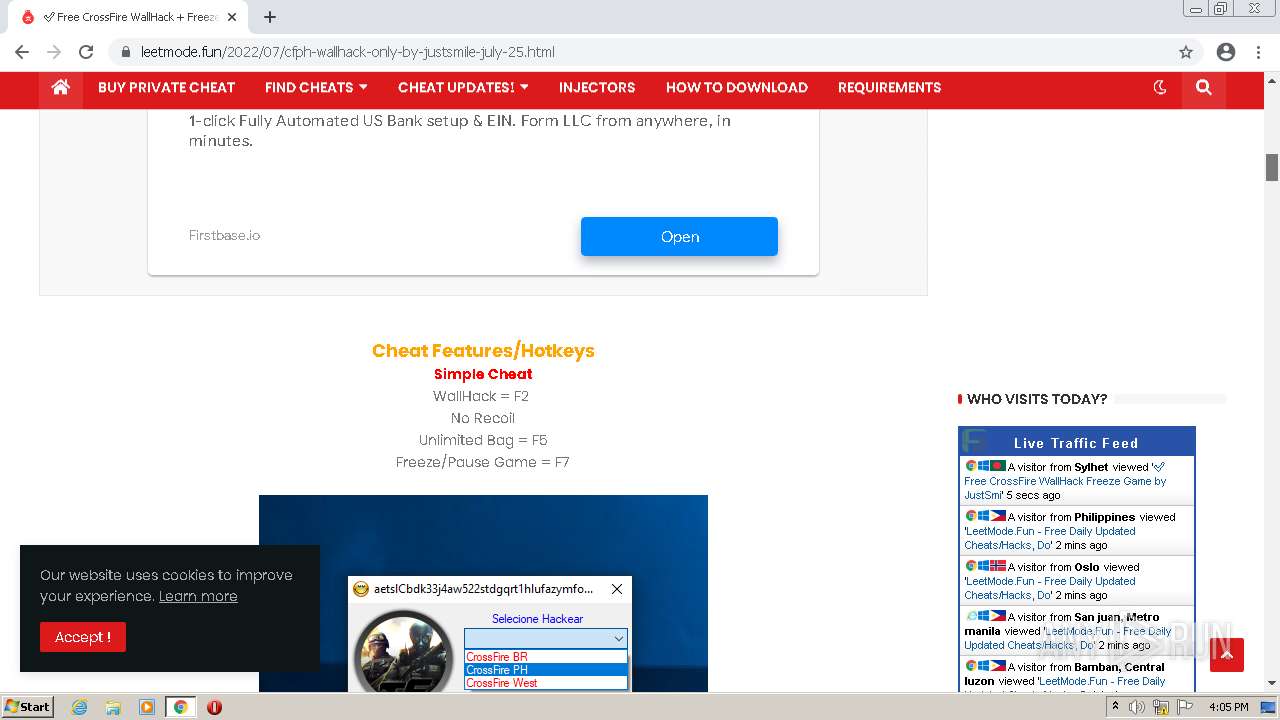Image resolution: width=1280 pixels, height=720 pixels.
Task: Click the Cheat Features/Hotkeys heading
Action: pyautogui.click(x=483, y=350)
